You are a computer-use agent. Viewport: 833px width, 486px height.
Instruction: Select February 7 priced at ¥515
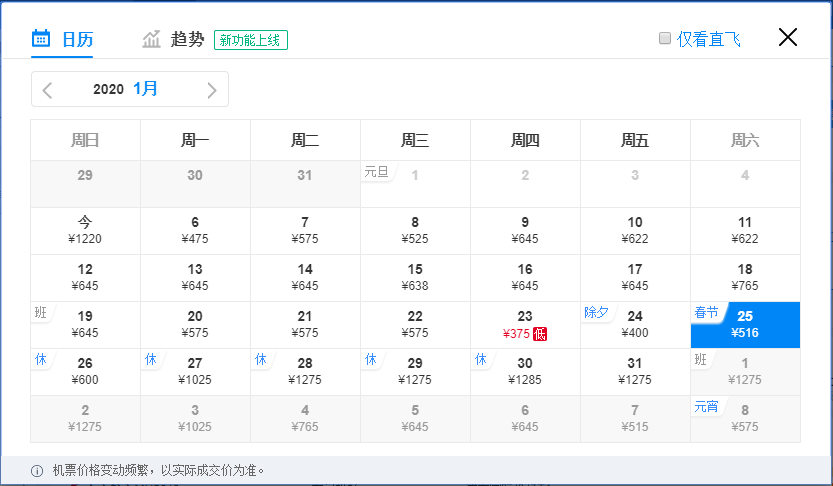(635, 418)
